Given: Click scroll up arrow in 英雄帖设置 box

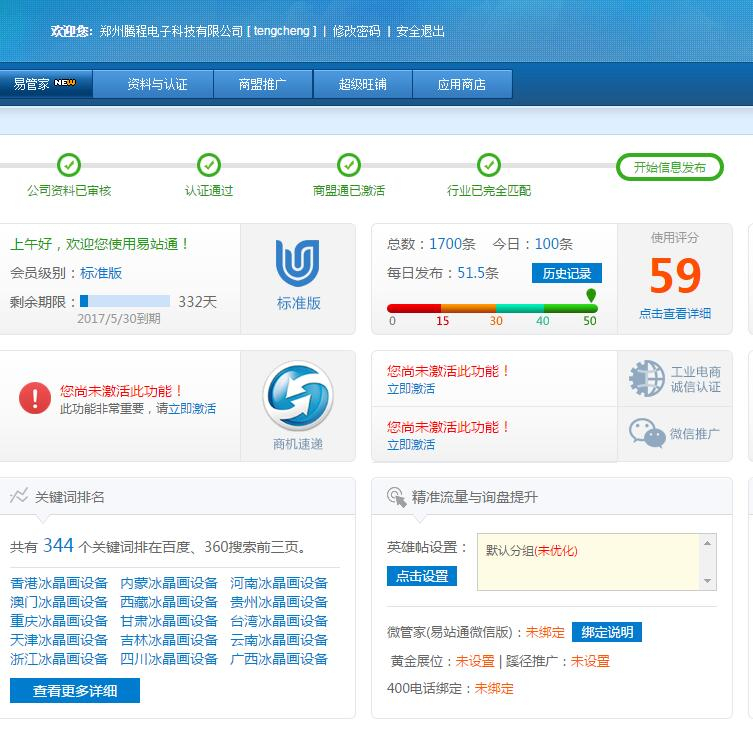Looking at the screenshot, I should [x=707, y=543].
